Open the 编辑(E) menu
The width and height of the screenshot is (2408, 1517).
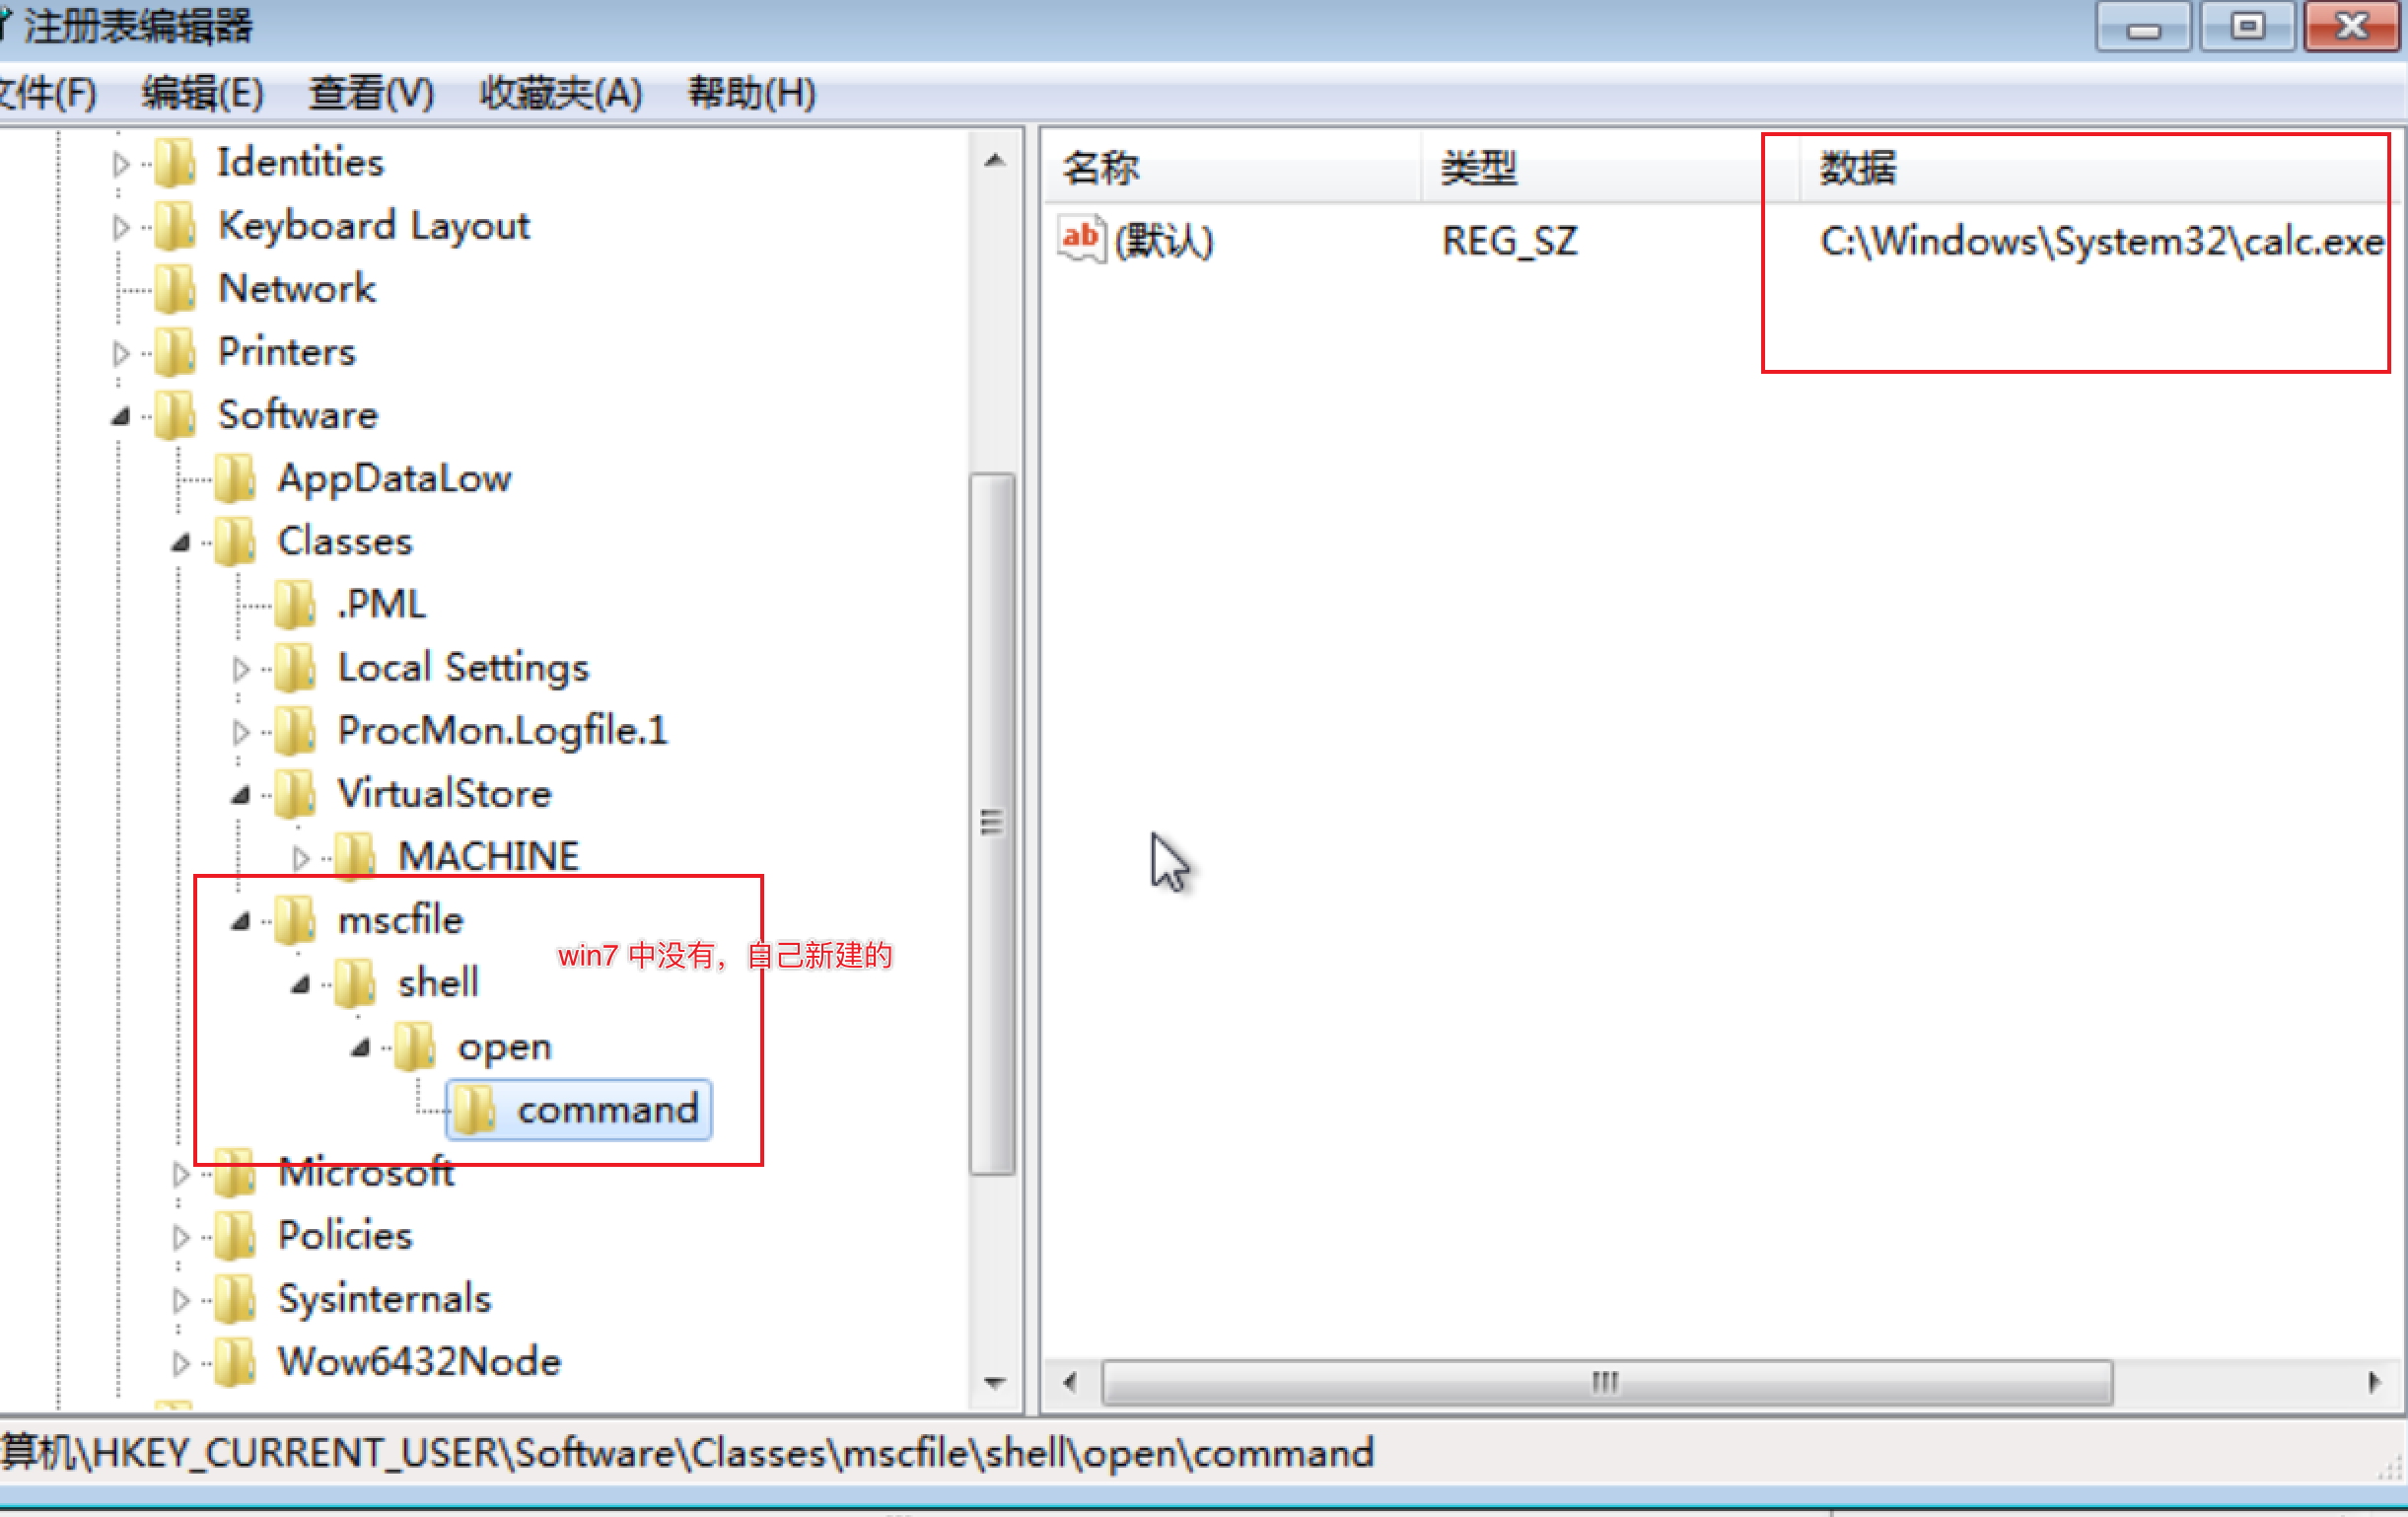point(203,93)
